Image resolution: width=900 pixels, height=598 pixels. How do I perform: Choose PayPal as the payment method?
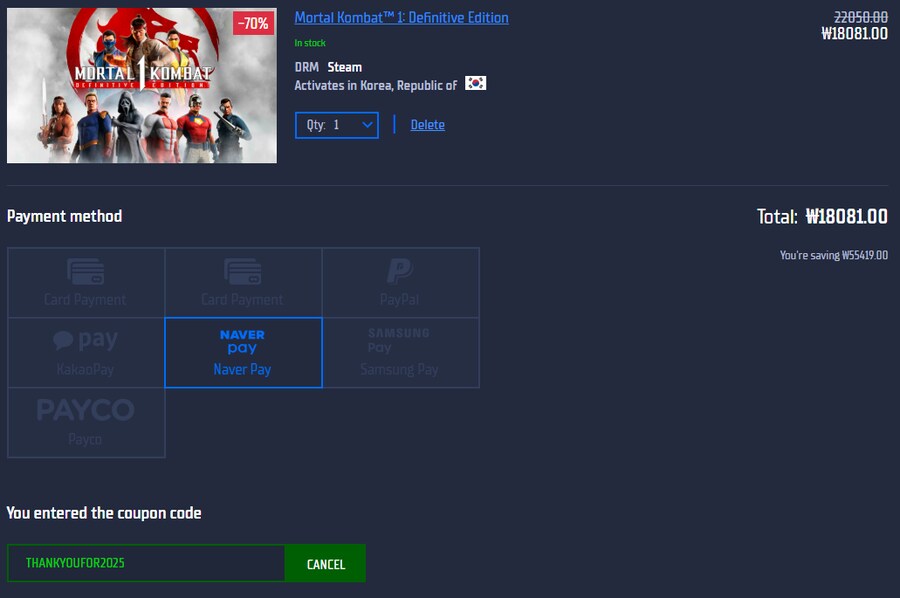click(x=400, y=283)
